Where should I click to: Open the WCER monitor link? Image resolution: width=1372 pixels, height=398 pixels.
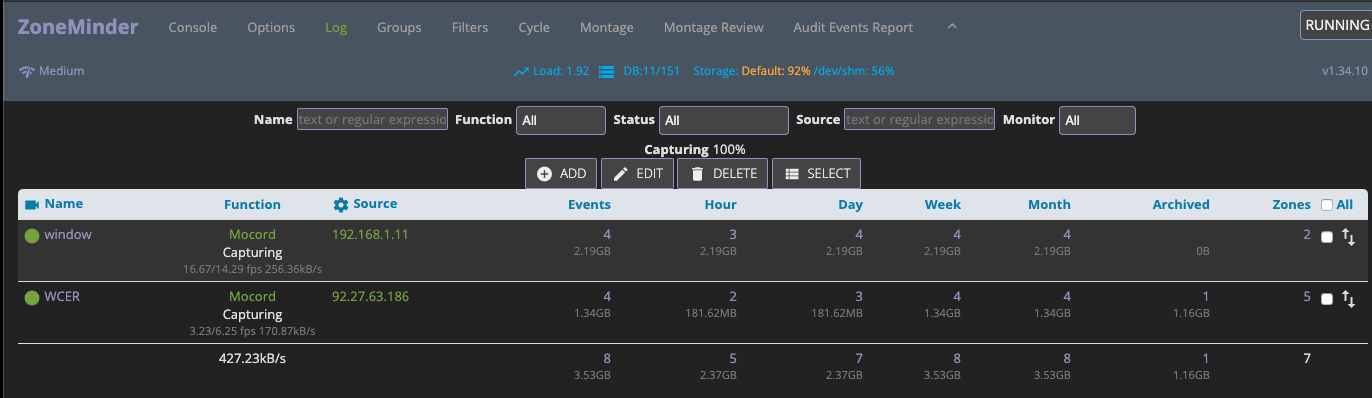[63, 297]
